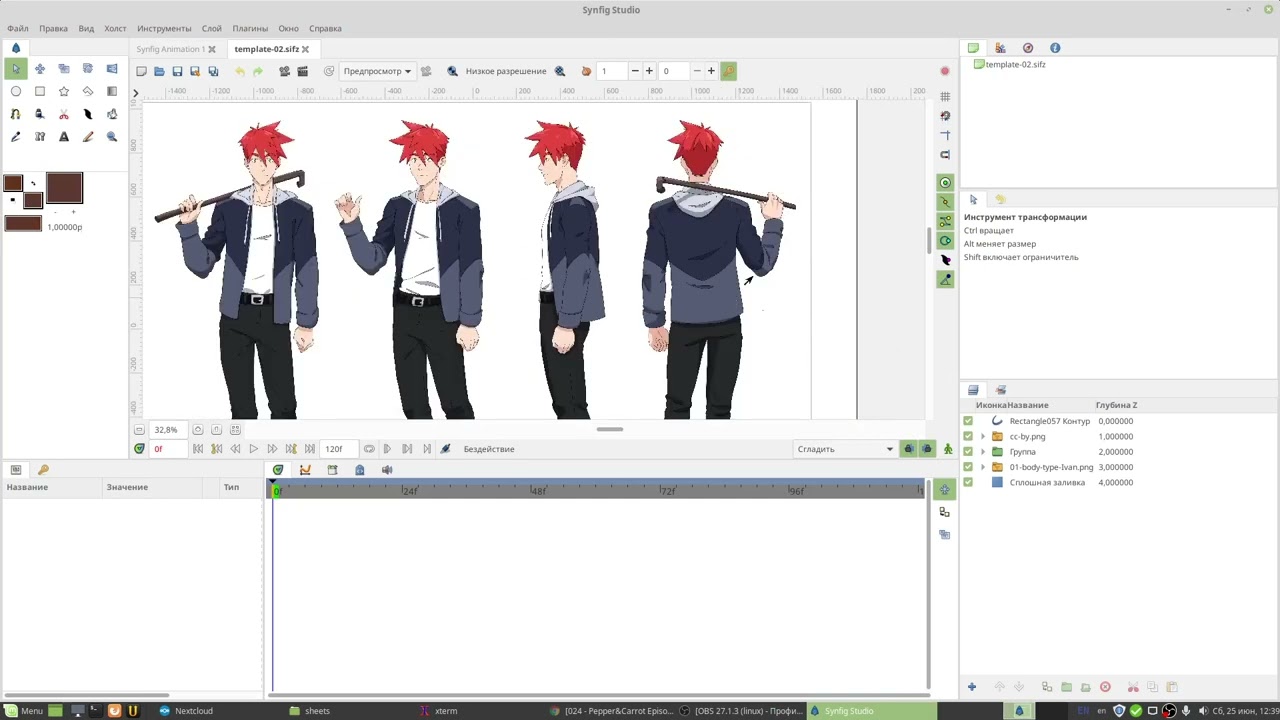Toggle the grid display button

coord(945,96)
